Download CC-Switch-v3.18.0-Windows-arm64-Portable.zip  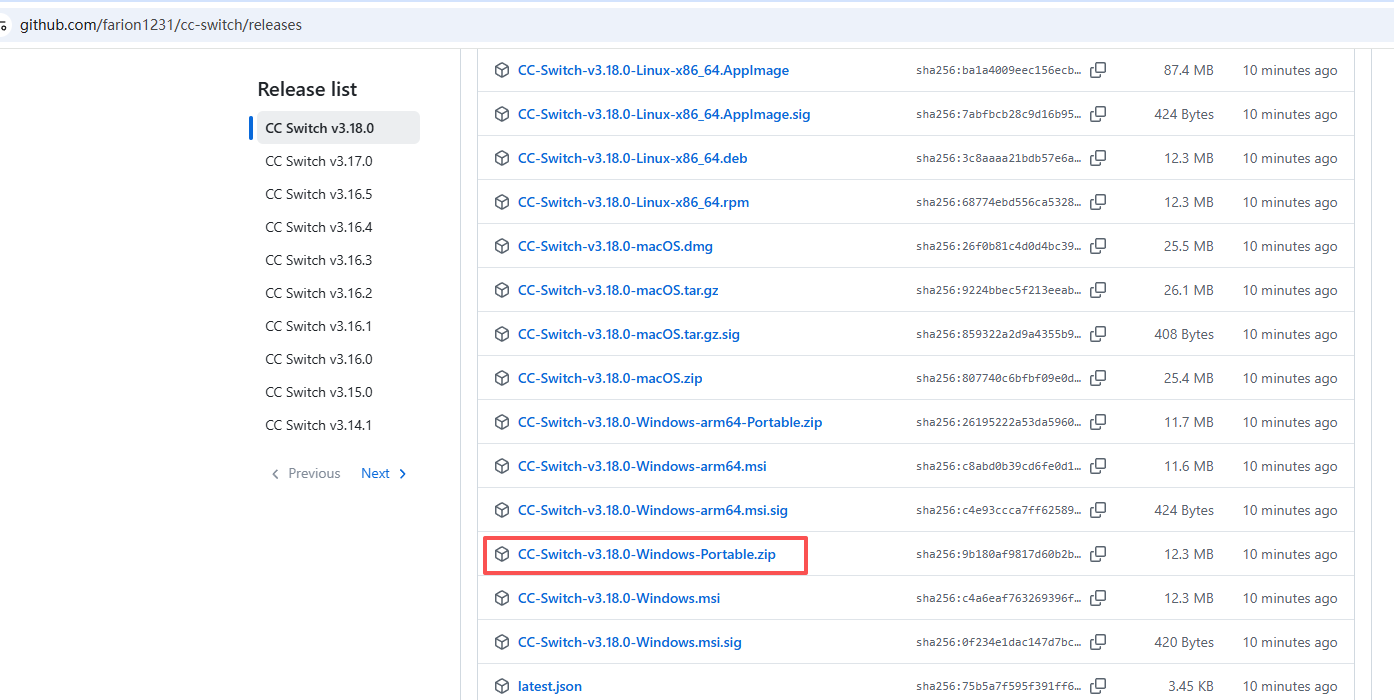(670, 422)
